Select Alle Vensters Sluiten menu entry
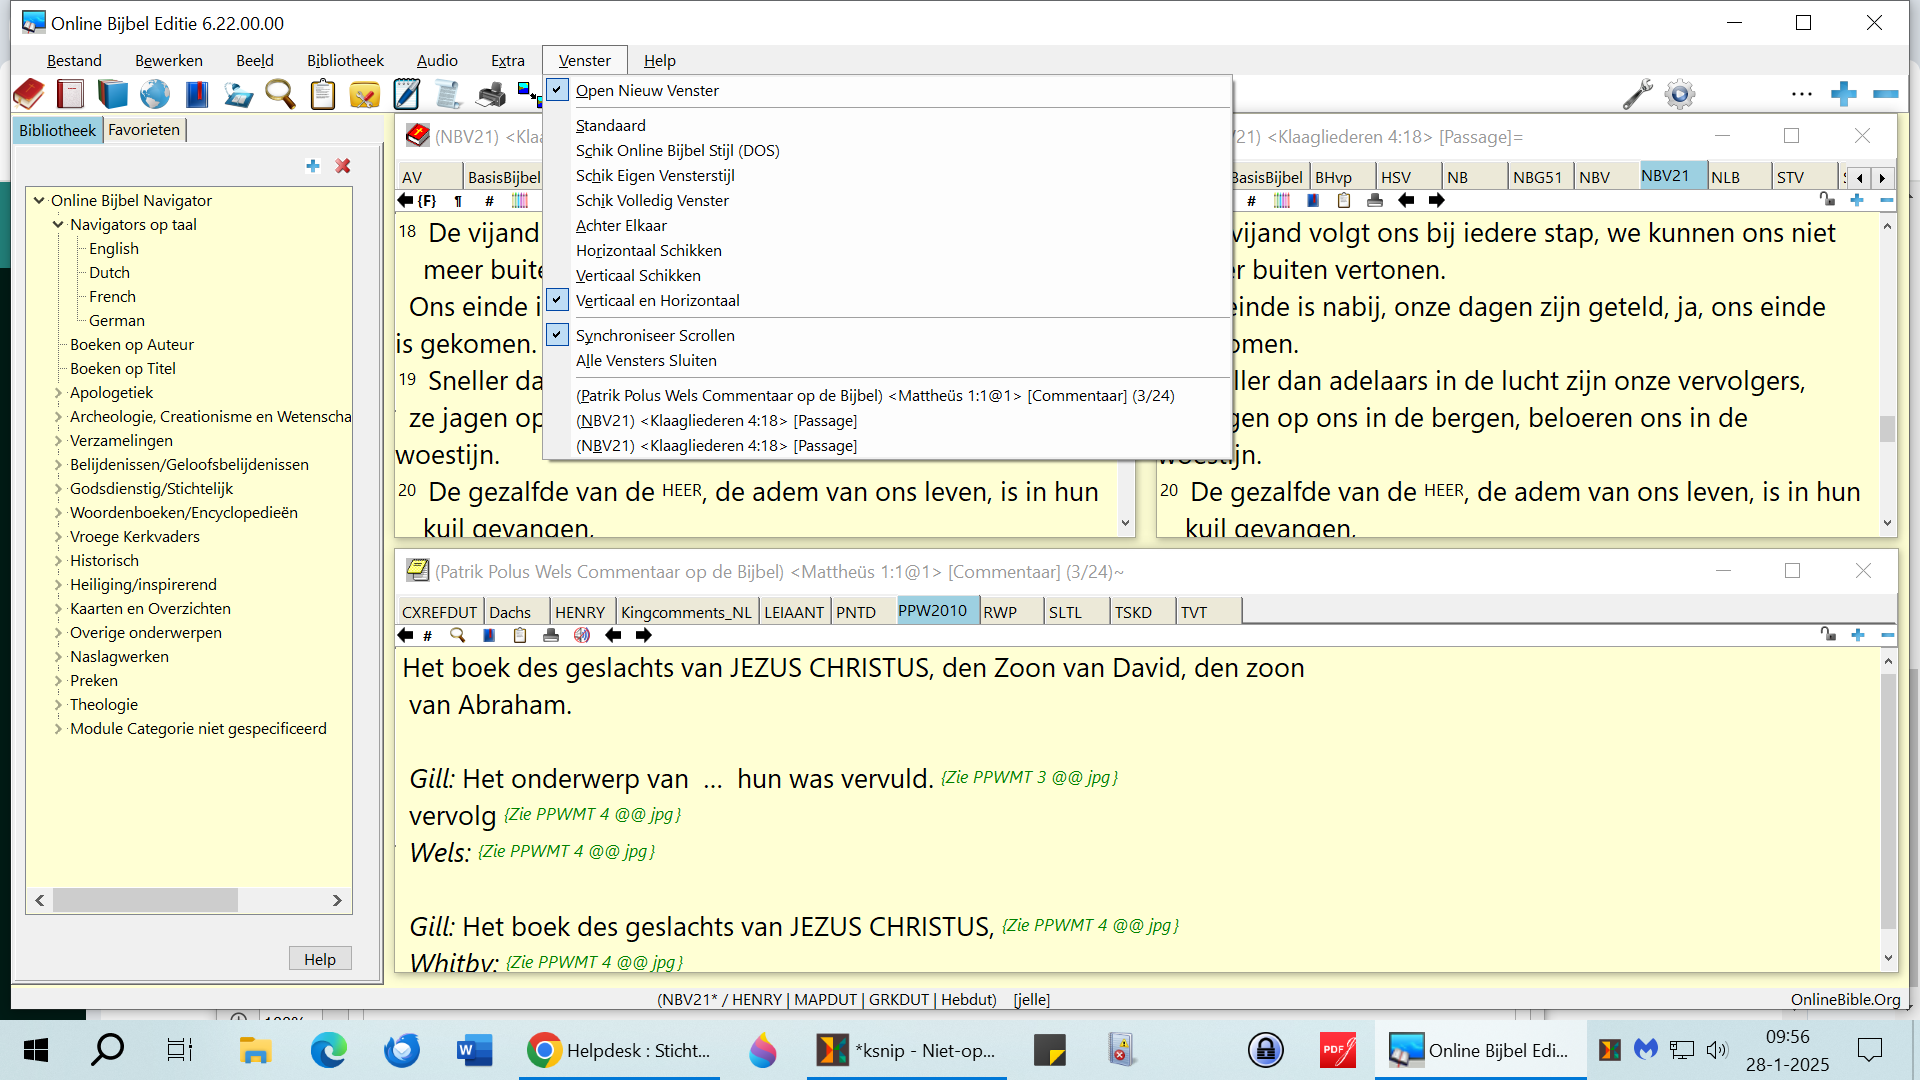1920x1080 pixels. 646,360
